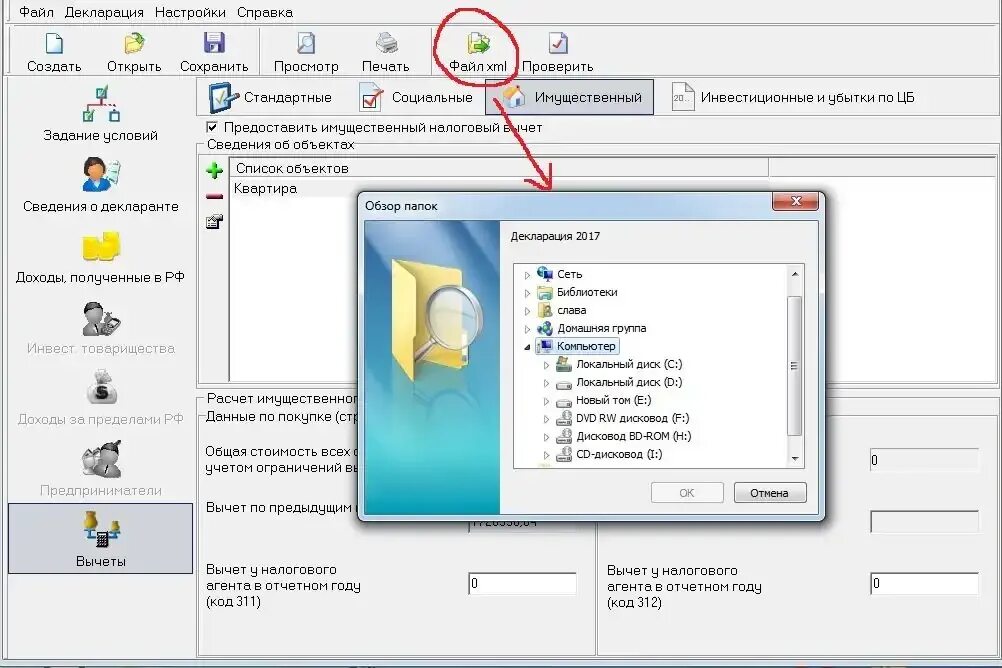The height and width of the screenshot is (668, 1002).
Task: Click the код 311 deduction input field
Action: coord(523,583)
